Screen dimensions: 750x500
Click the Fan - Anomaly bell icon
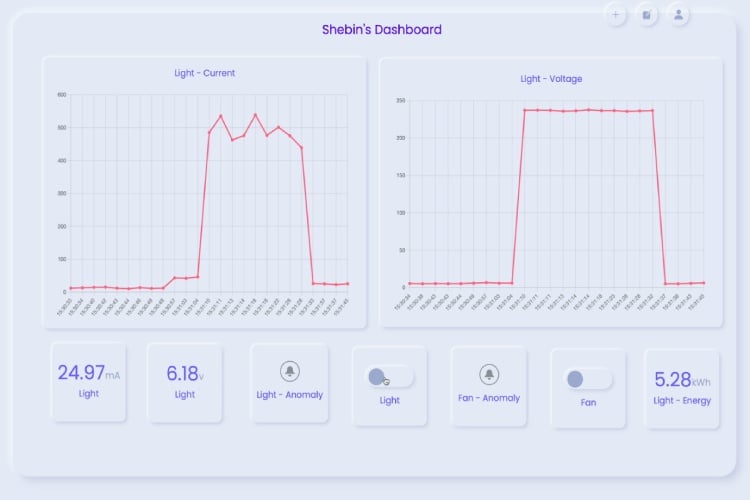point(488,374)
